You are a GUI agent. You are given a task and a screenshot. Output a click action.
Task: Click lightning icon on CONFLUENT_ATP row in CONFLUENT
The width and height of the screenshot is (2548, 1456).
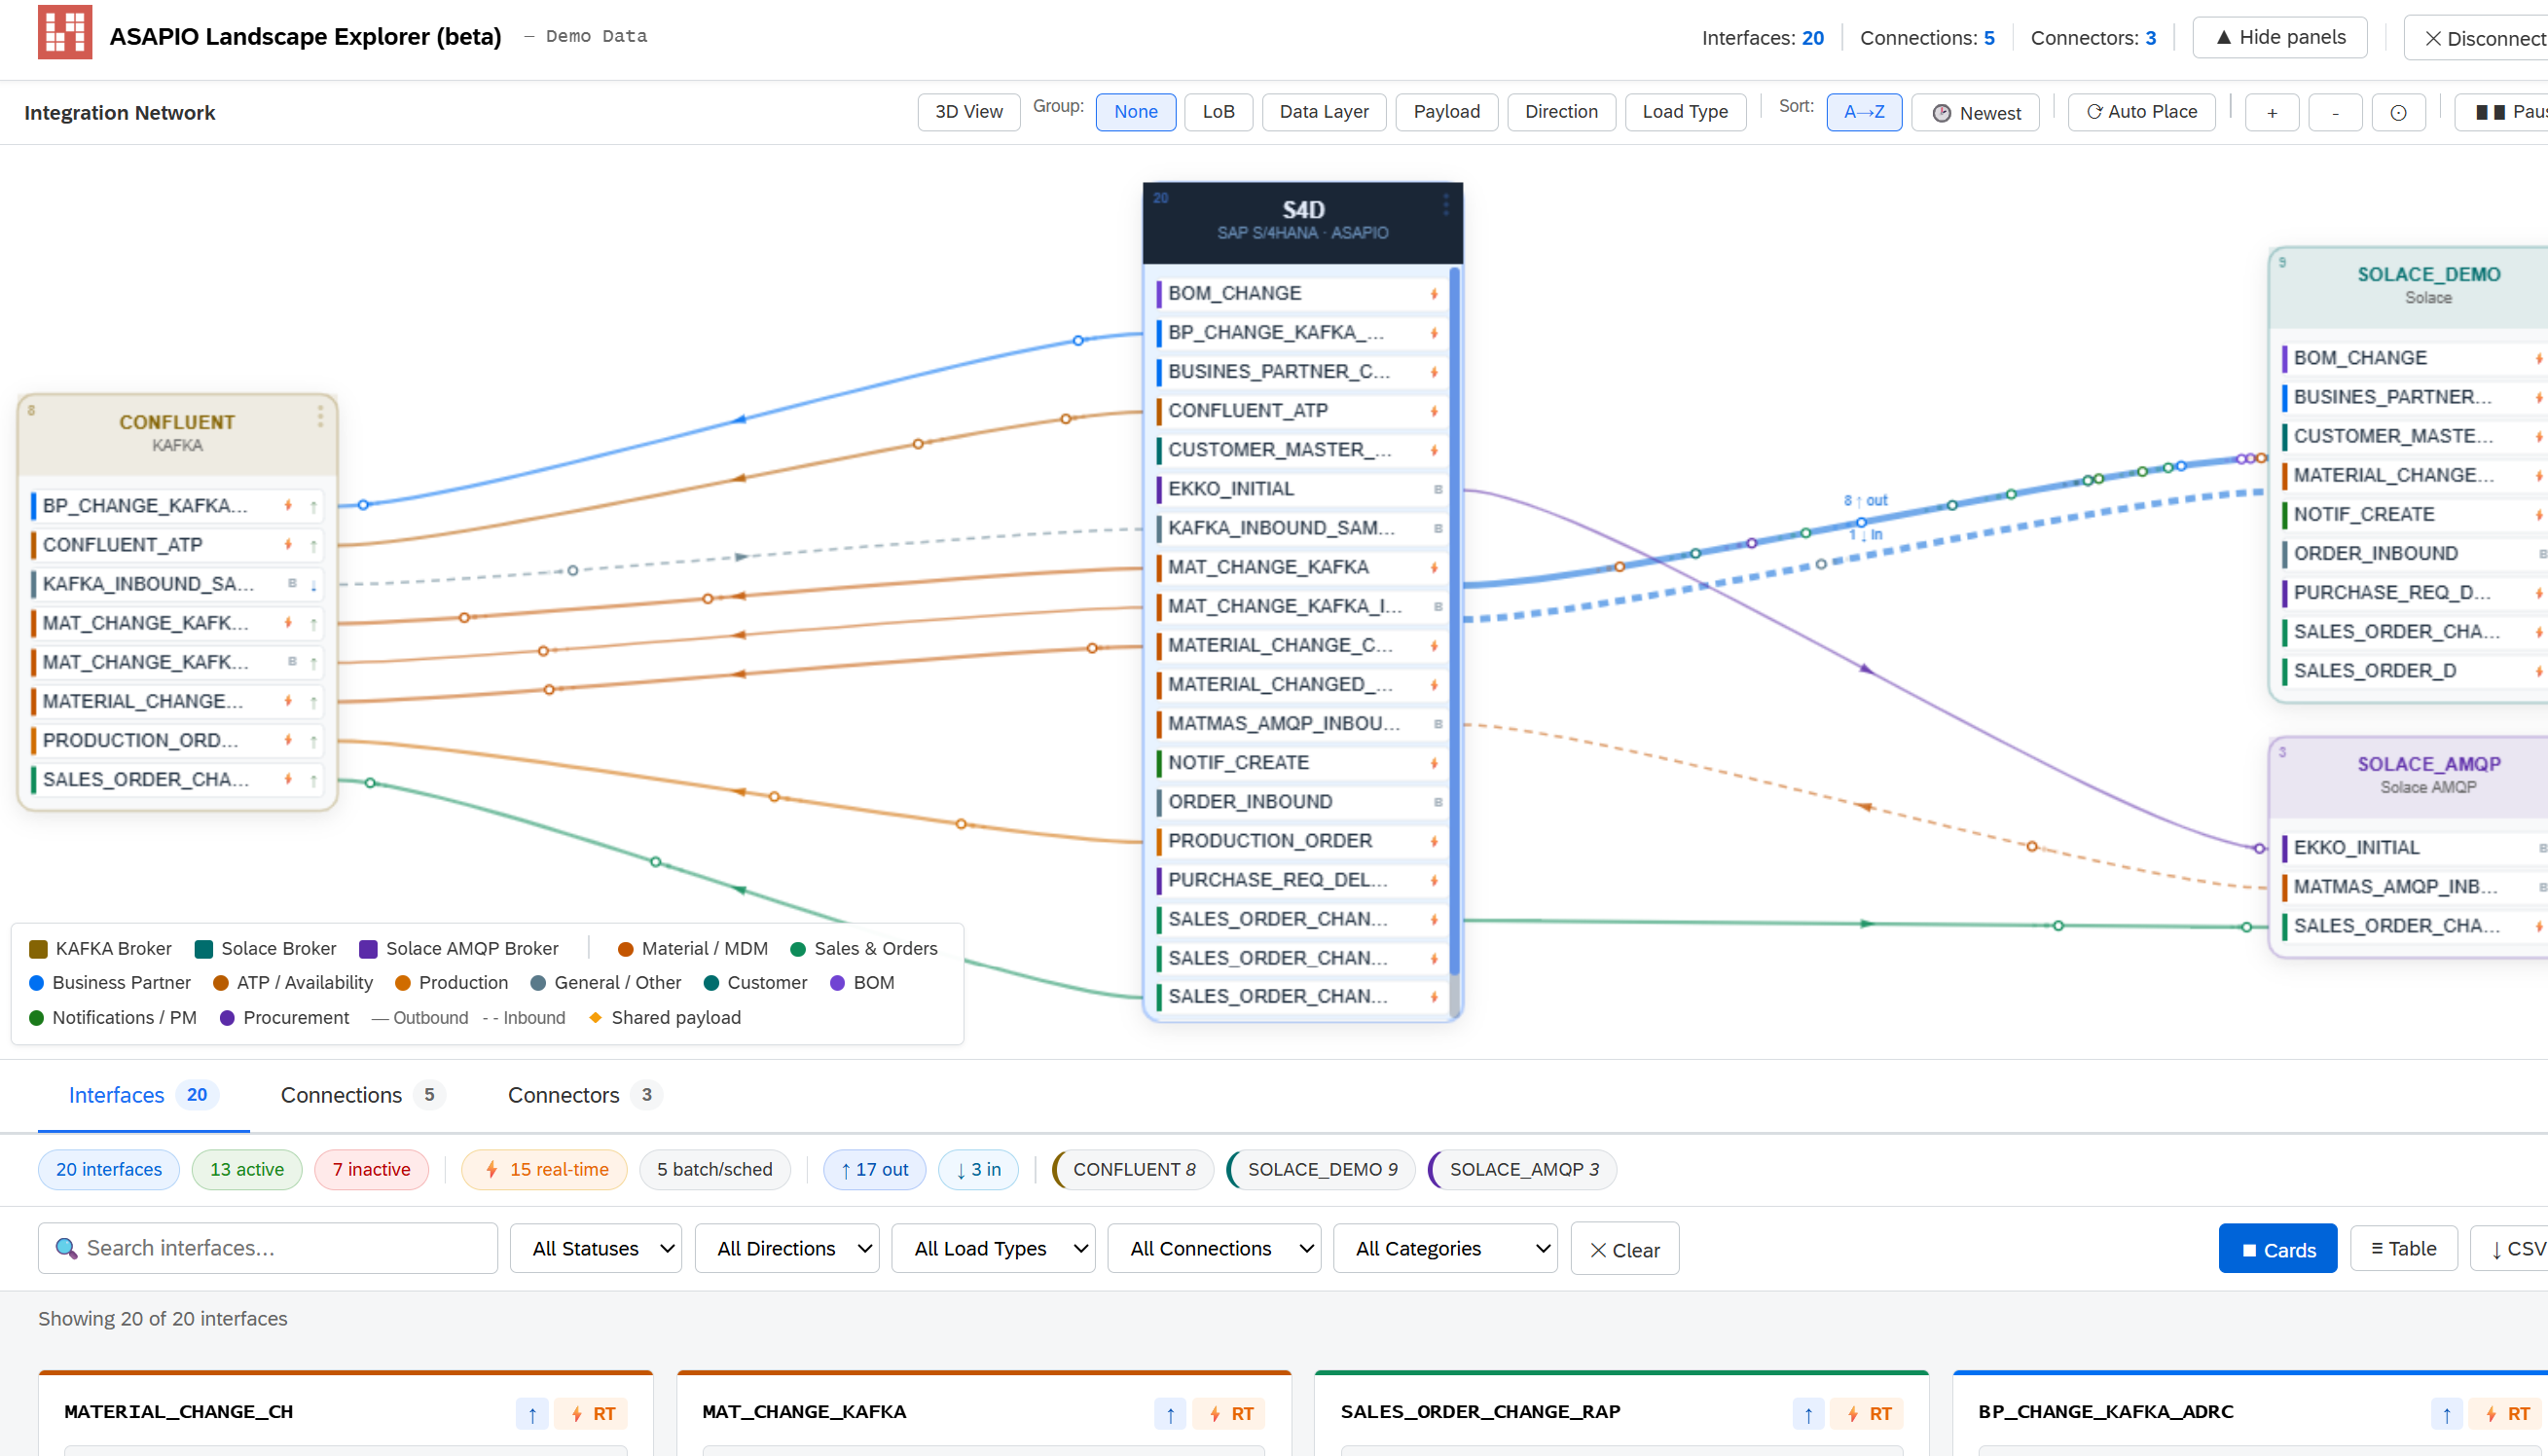pos(288,544)
